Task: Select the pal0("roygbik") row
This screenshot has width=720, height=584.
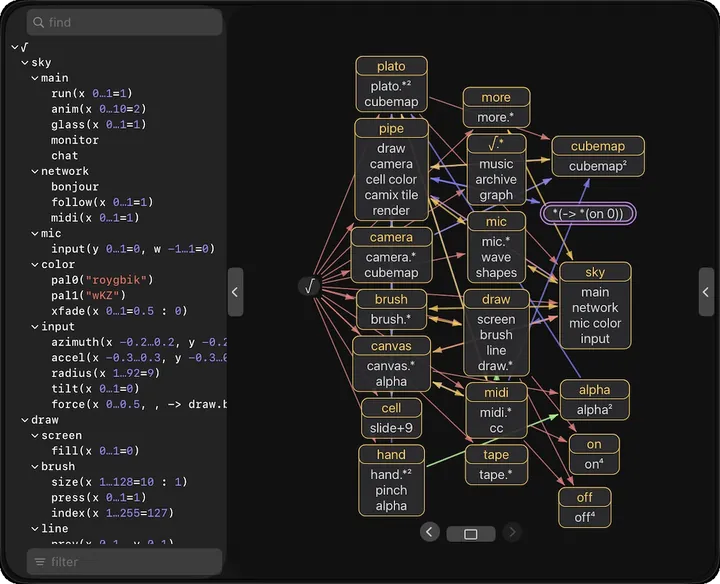Action: [x=102, y=280]
